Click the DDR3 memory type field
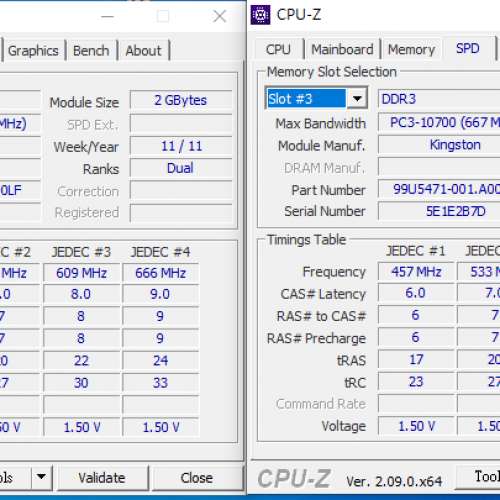This screenshot has height=500, width=500. click(x=439, y=99)
